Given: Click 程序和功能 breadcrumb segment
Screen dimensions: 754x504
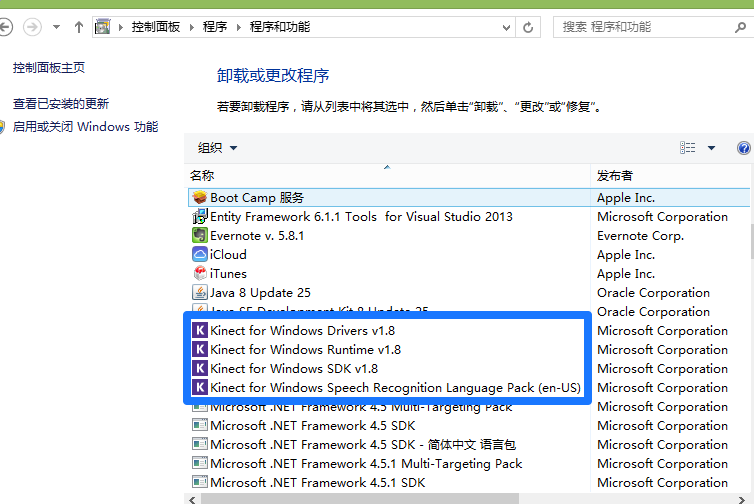Looking at the screenshot, I should [x=279, y=27].
